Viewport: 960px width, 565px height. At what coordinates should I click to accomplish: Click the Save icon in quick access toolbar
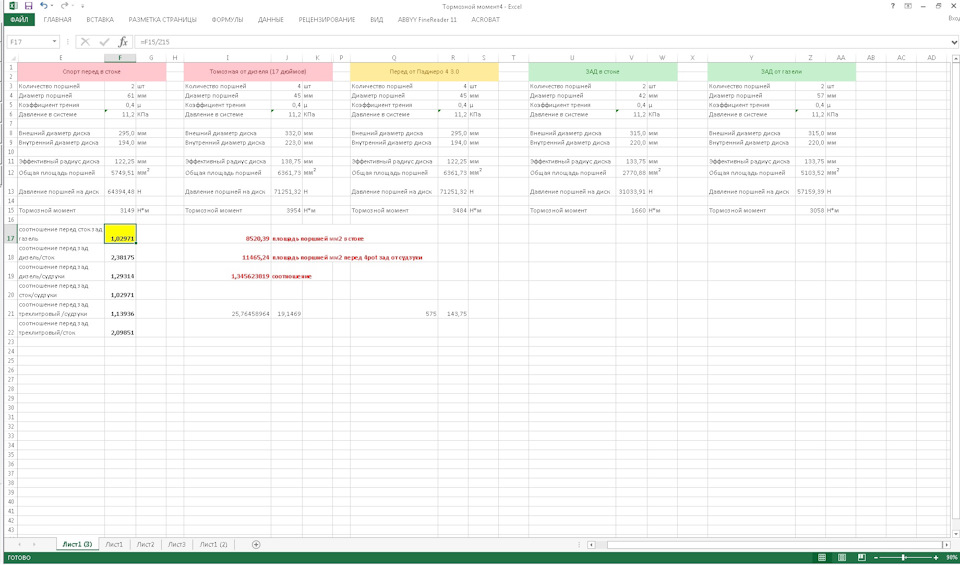point(27,6)
